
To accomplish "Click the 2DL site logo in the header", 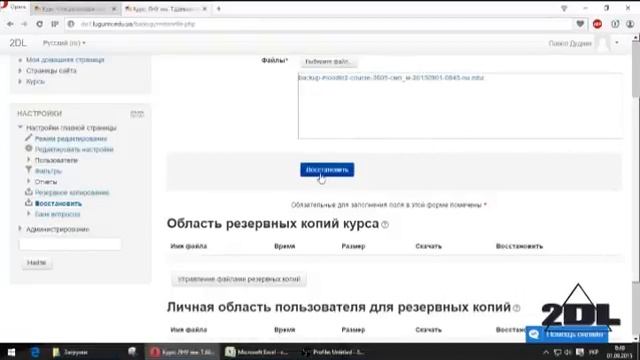I will pyautogui.click(x=18, y=43).
